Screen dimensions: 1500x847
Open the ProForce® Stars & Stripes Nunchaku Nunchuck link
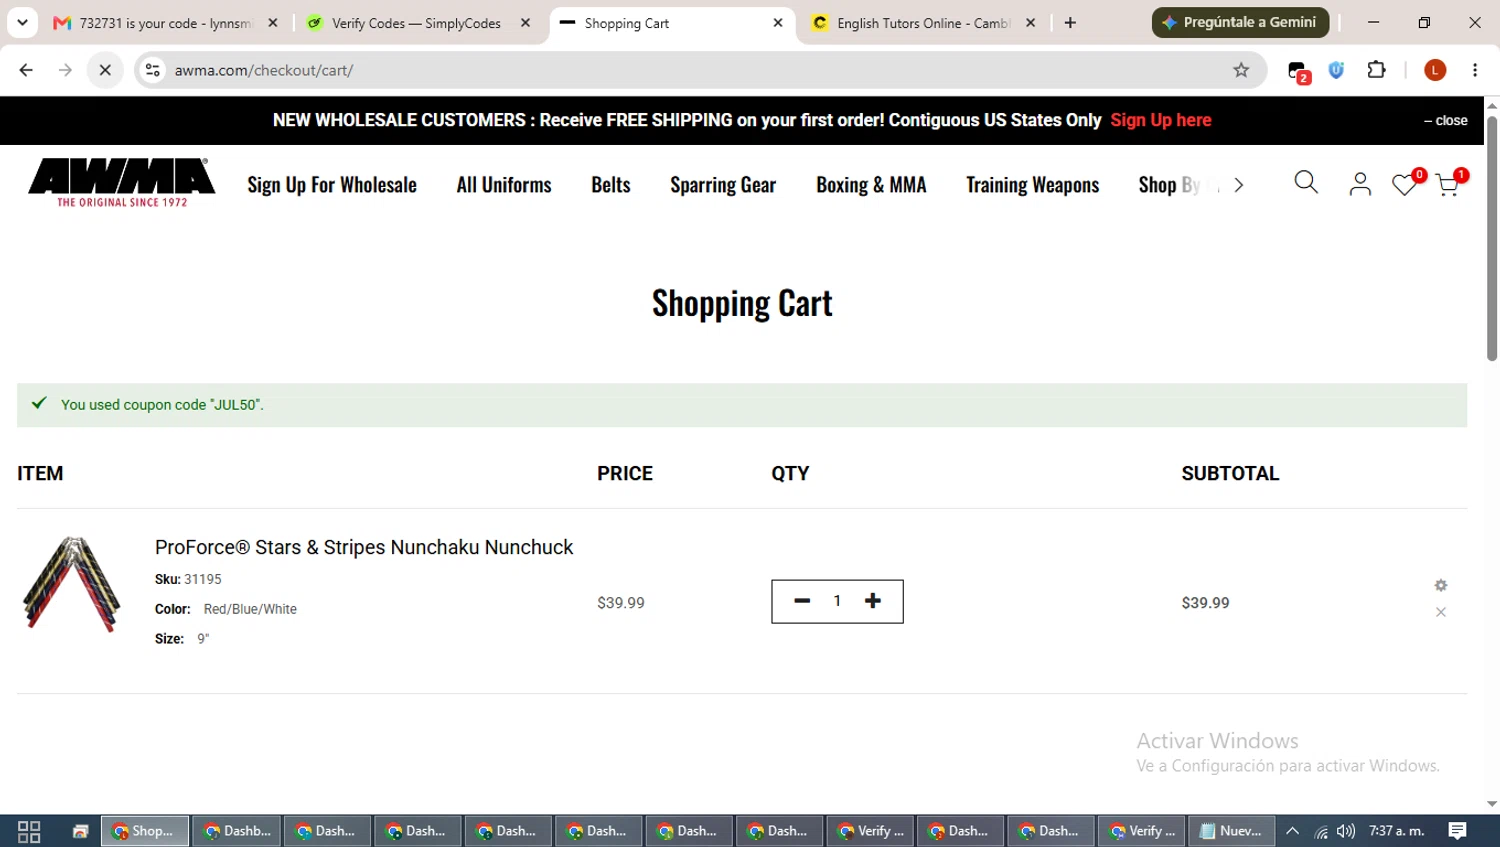click(364, 547)
